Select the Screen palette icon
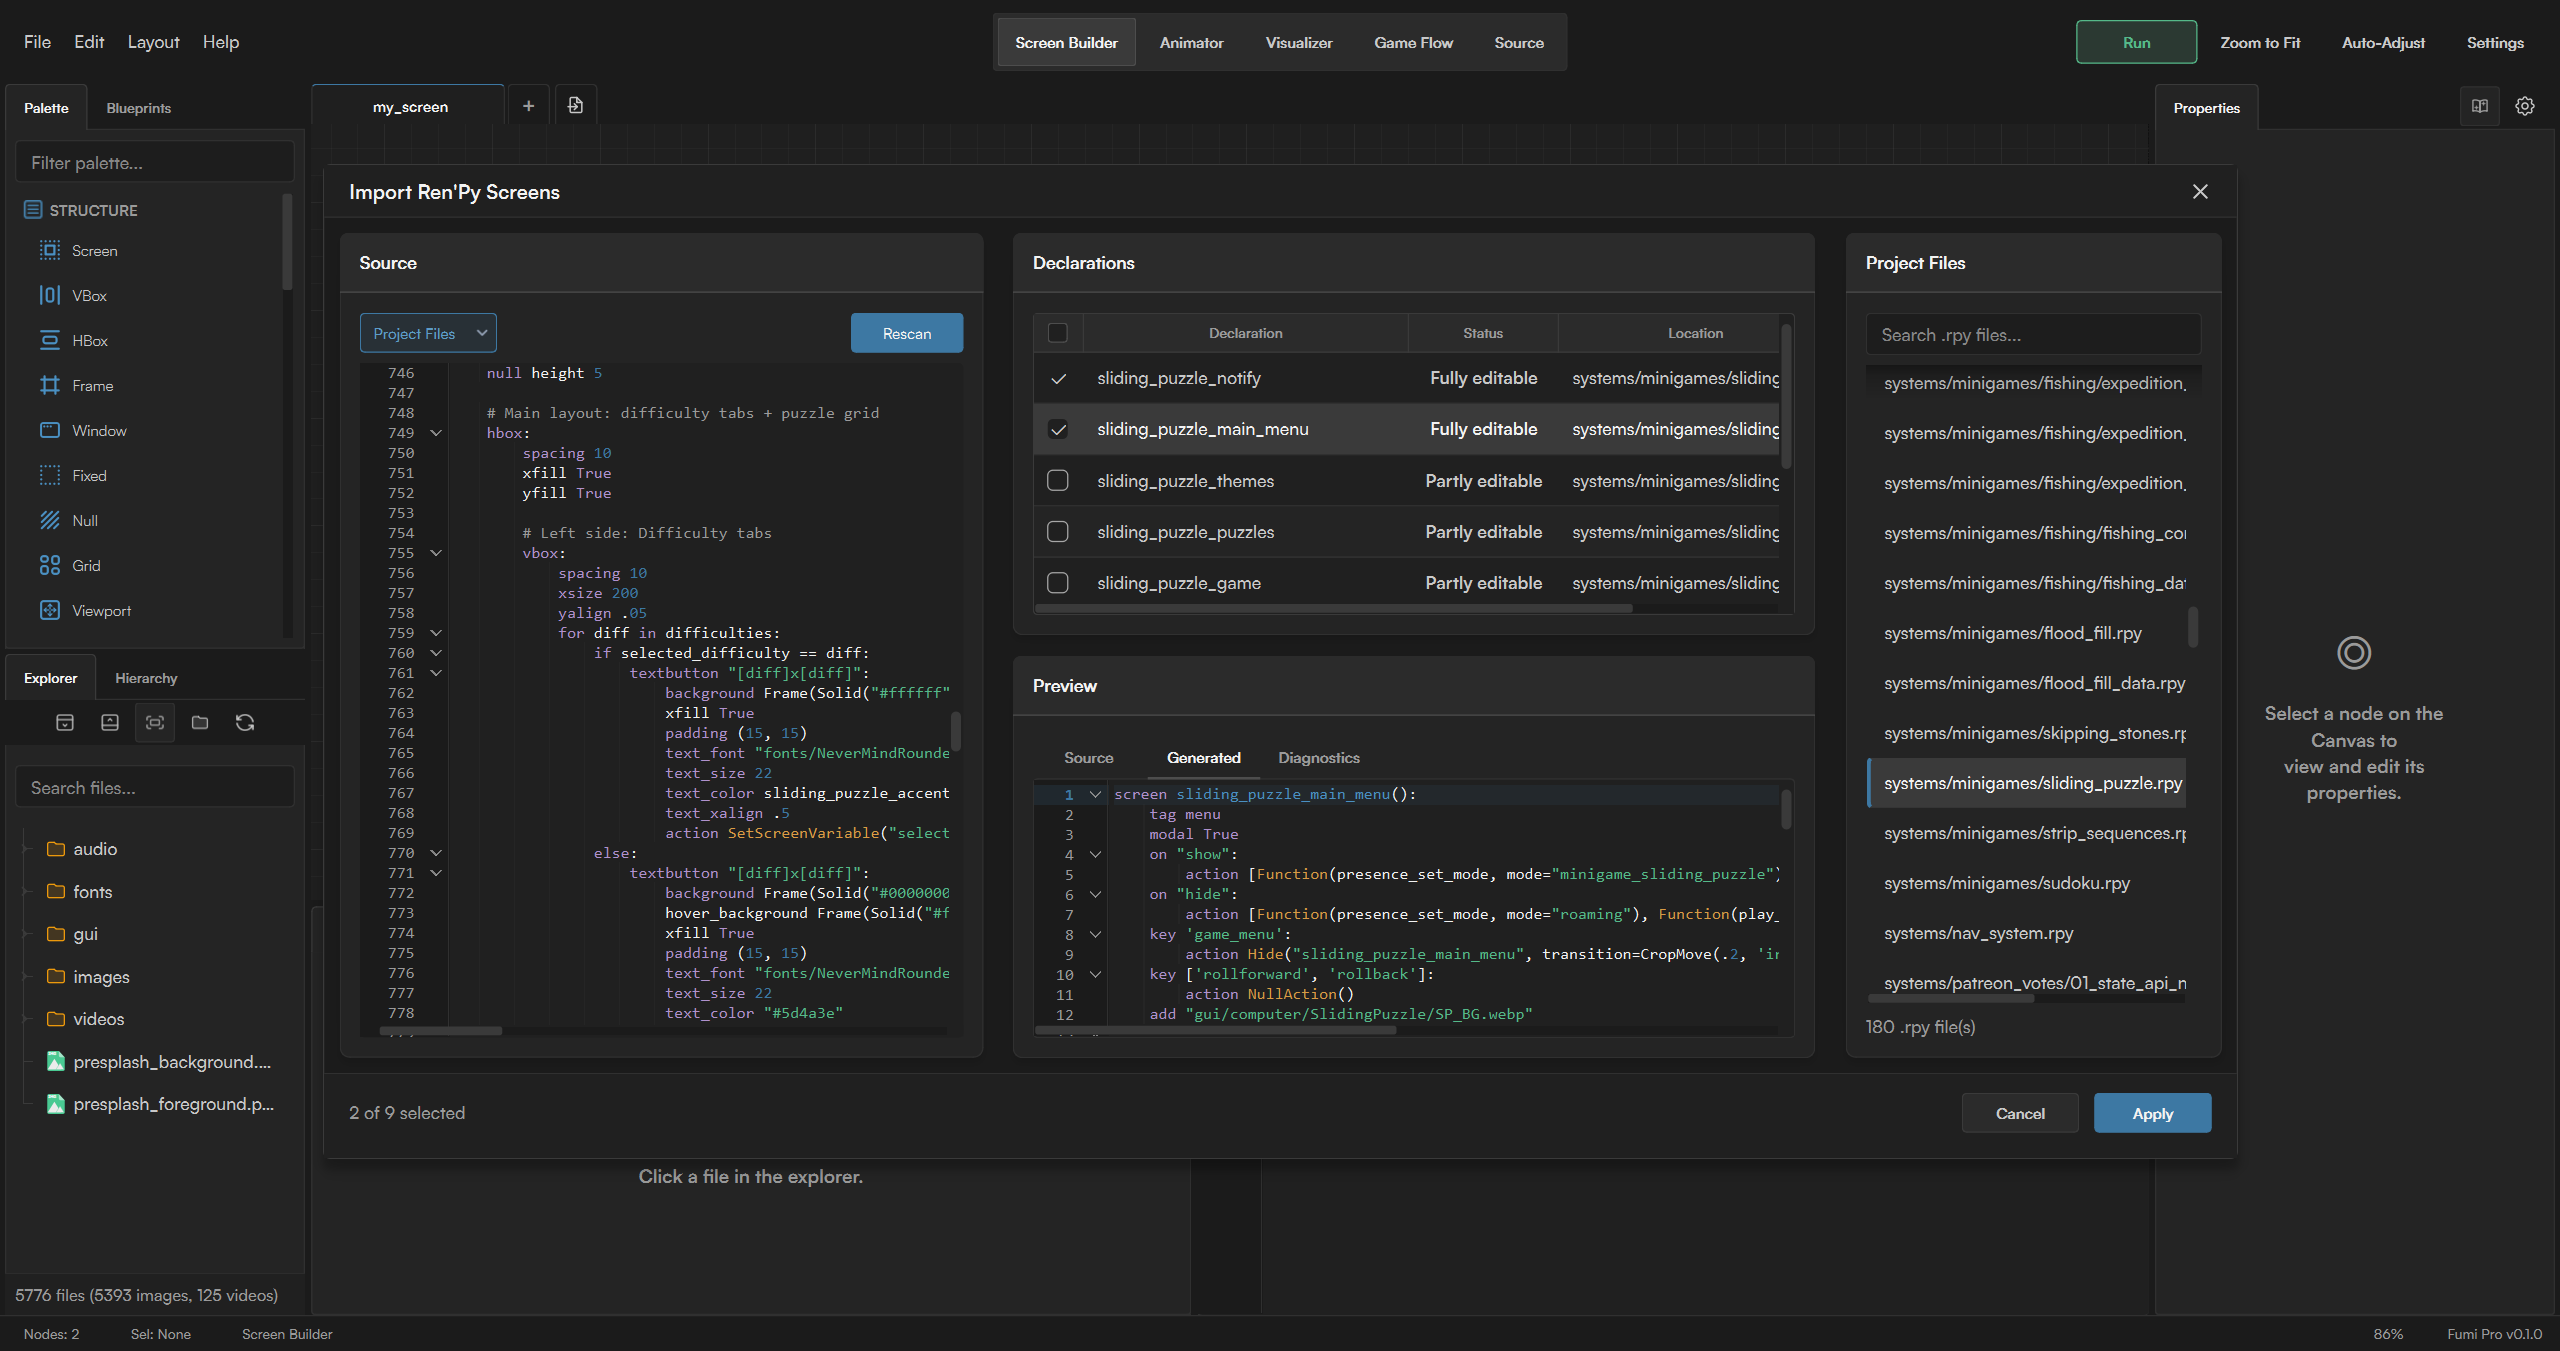 50,251
